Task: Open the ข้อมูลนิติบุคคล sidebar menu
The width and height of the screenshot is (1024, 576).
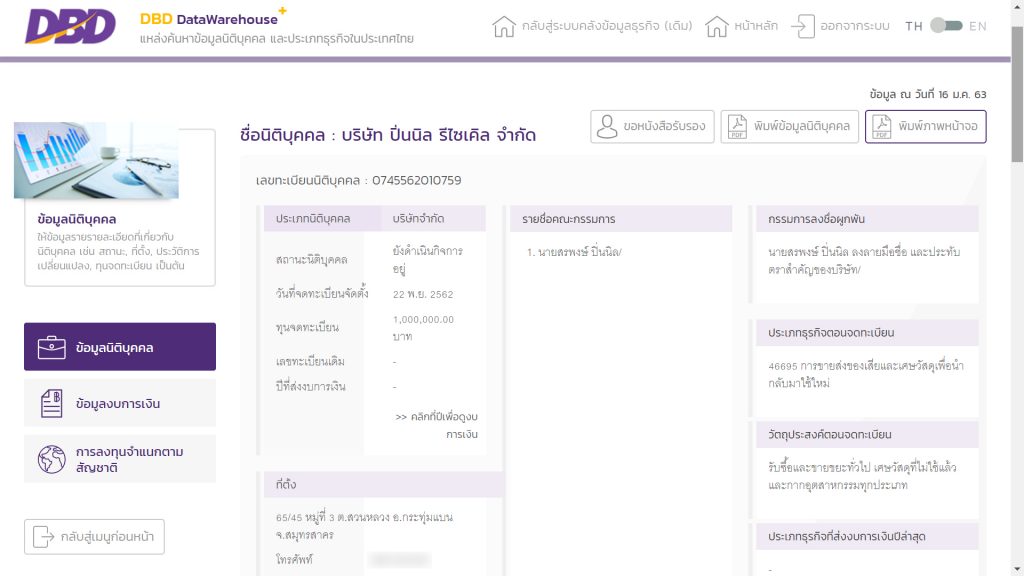Action: pyautogui.click(x=120, y=347)
